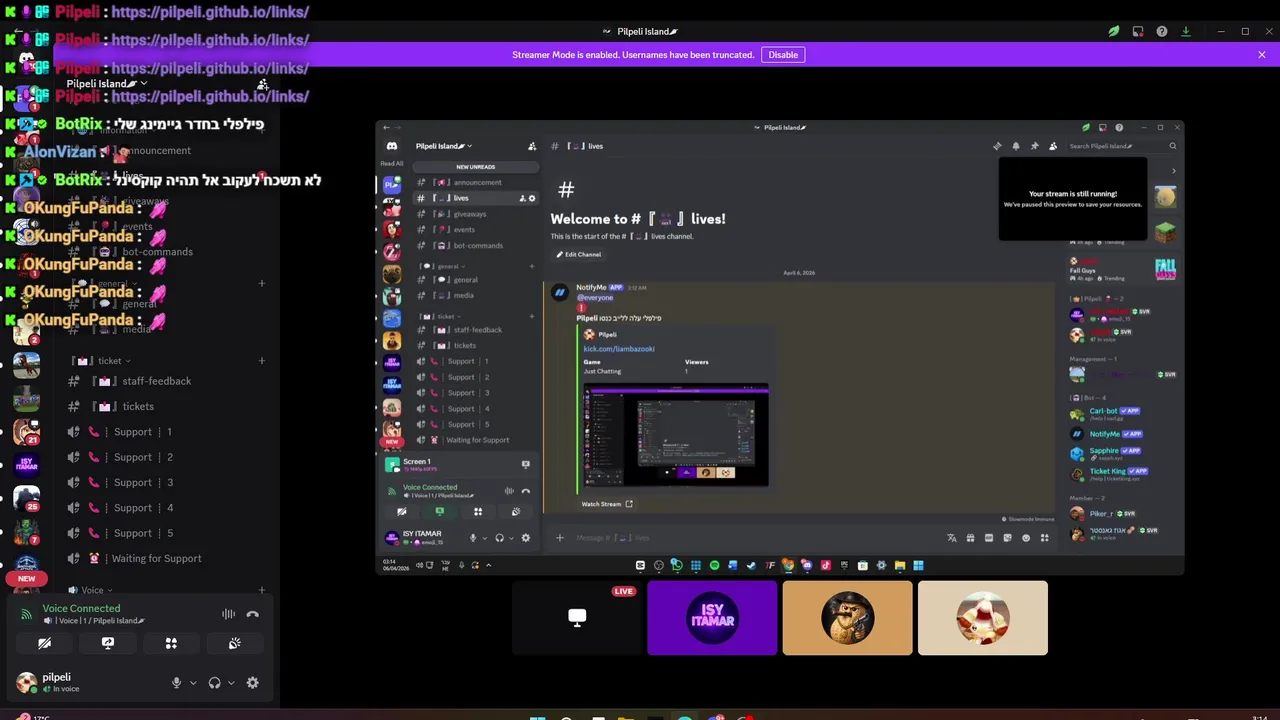Open kick.com/liambazooki link in streamed window

(619, 349)
